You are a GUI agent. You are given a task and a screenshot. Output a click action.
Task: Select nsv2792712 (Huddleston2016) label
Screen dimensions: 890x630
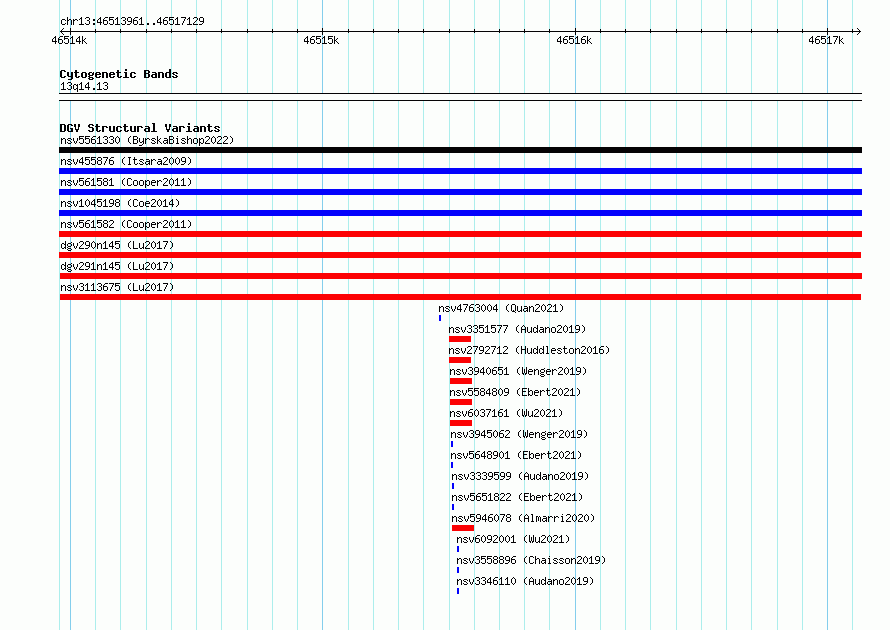[x=529, y=350]
